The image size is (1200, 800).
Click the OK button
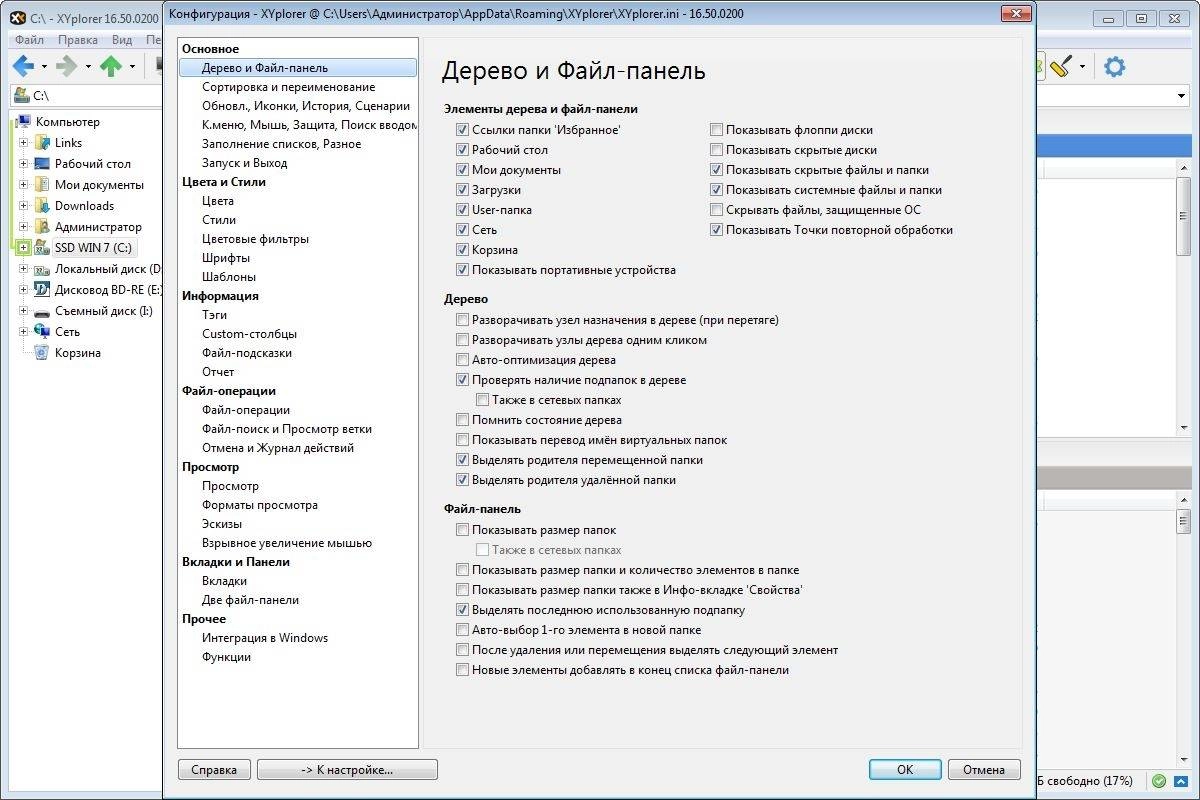click(905, 770)
